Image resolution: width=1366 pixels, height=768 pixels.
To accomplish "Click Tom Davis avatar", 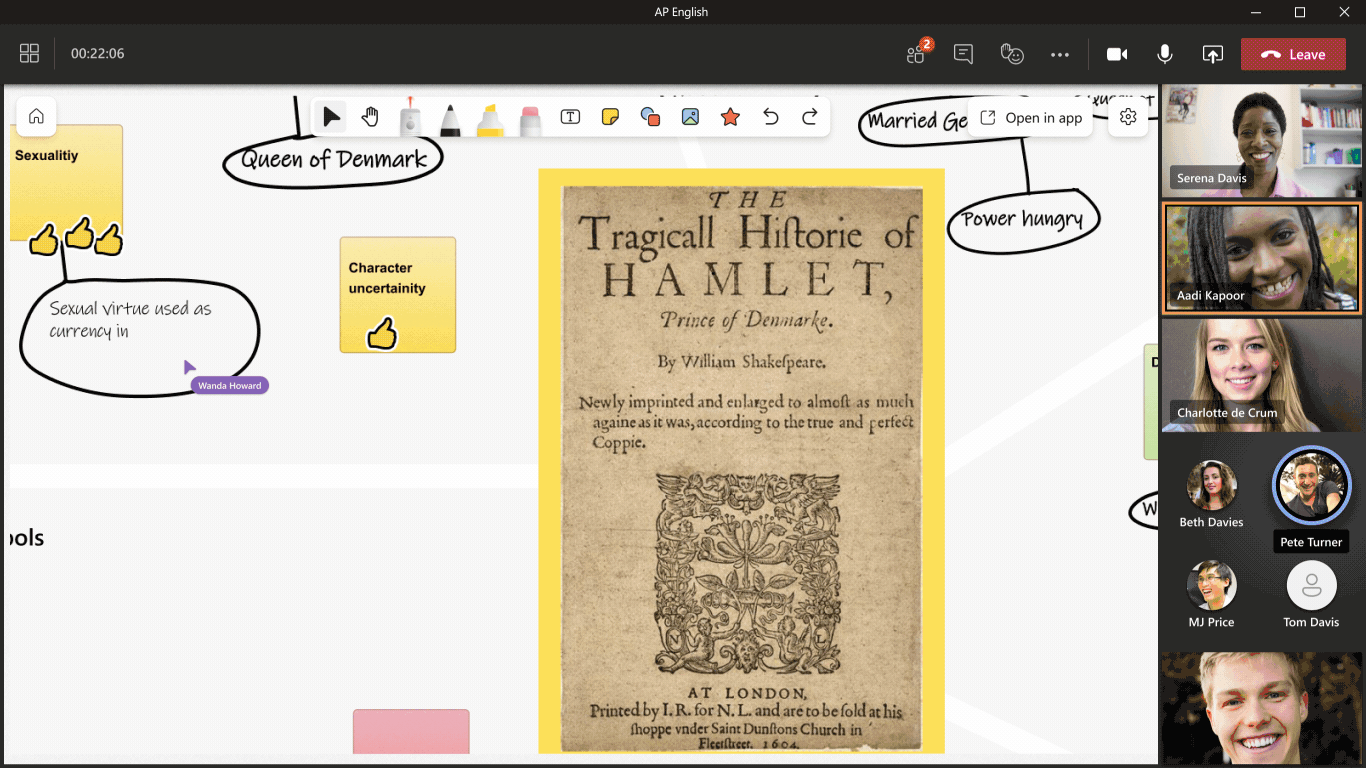I will click(1311, 585).
